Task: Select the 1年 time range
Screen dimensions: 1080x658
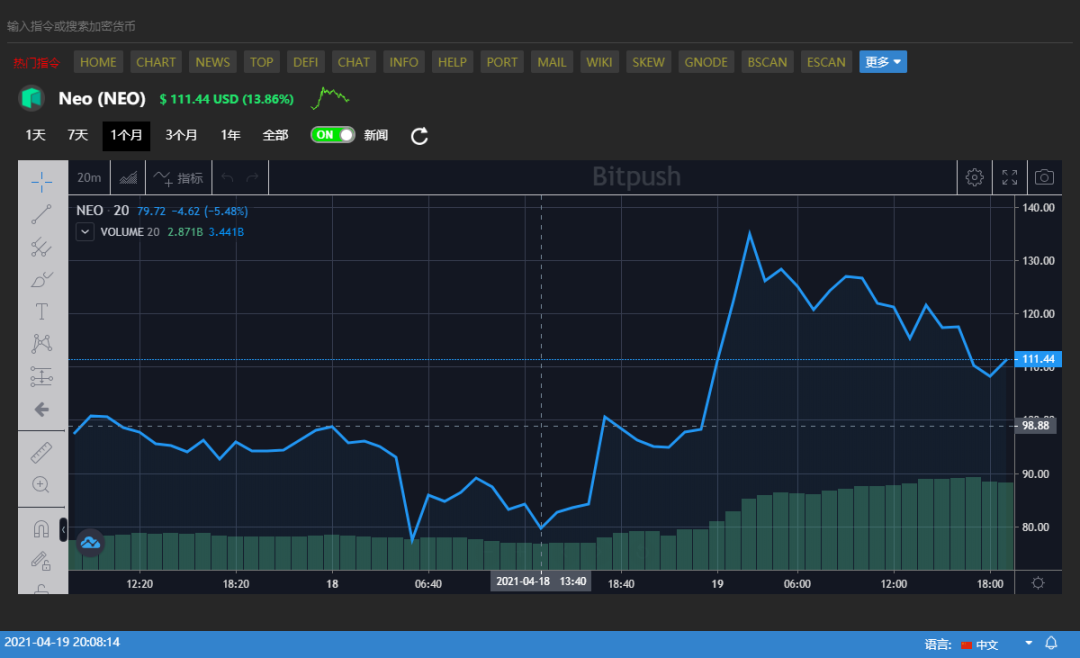Action: click(x=230, y=135)
